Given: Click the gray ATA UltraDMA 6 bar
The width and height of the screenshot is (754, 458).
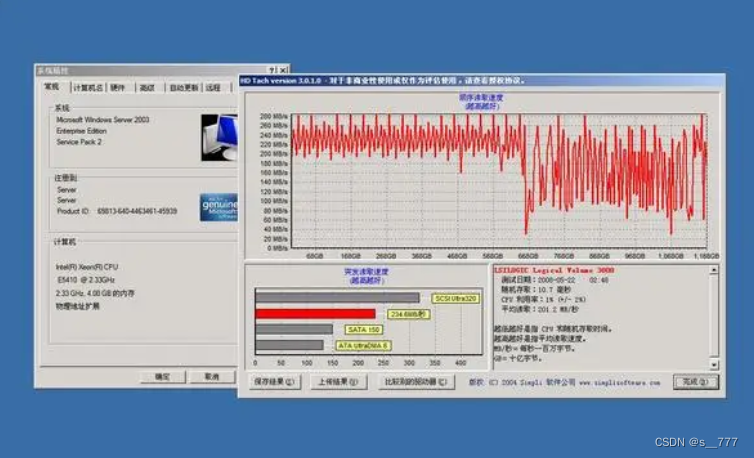Looking at the screenshot, I should 289,345.
